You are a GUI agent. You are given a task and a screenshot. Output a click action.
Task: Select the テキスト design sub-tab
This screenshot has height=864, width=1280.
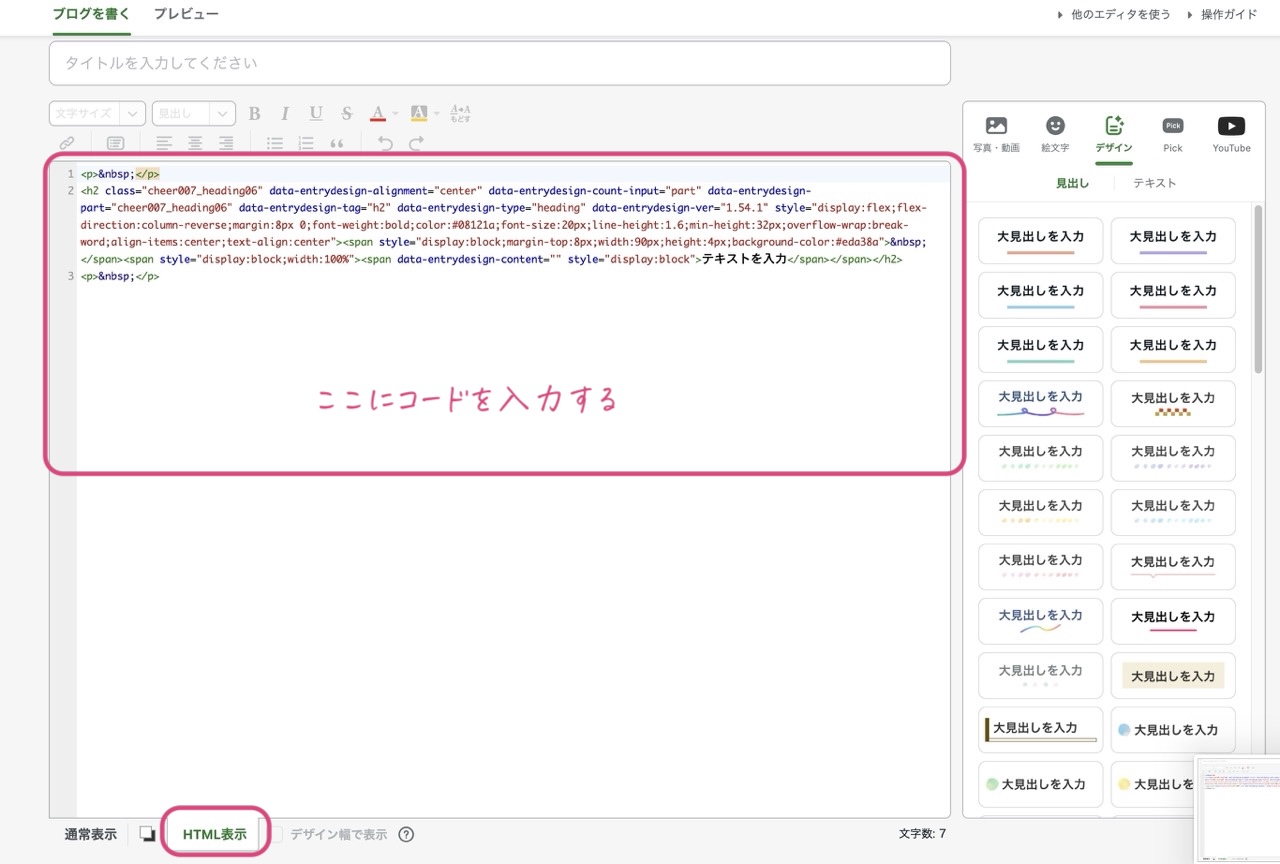1154,183
